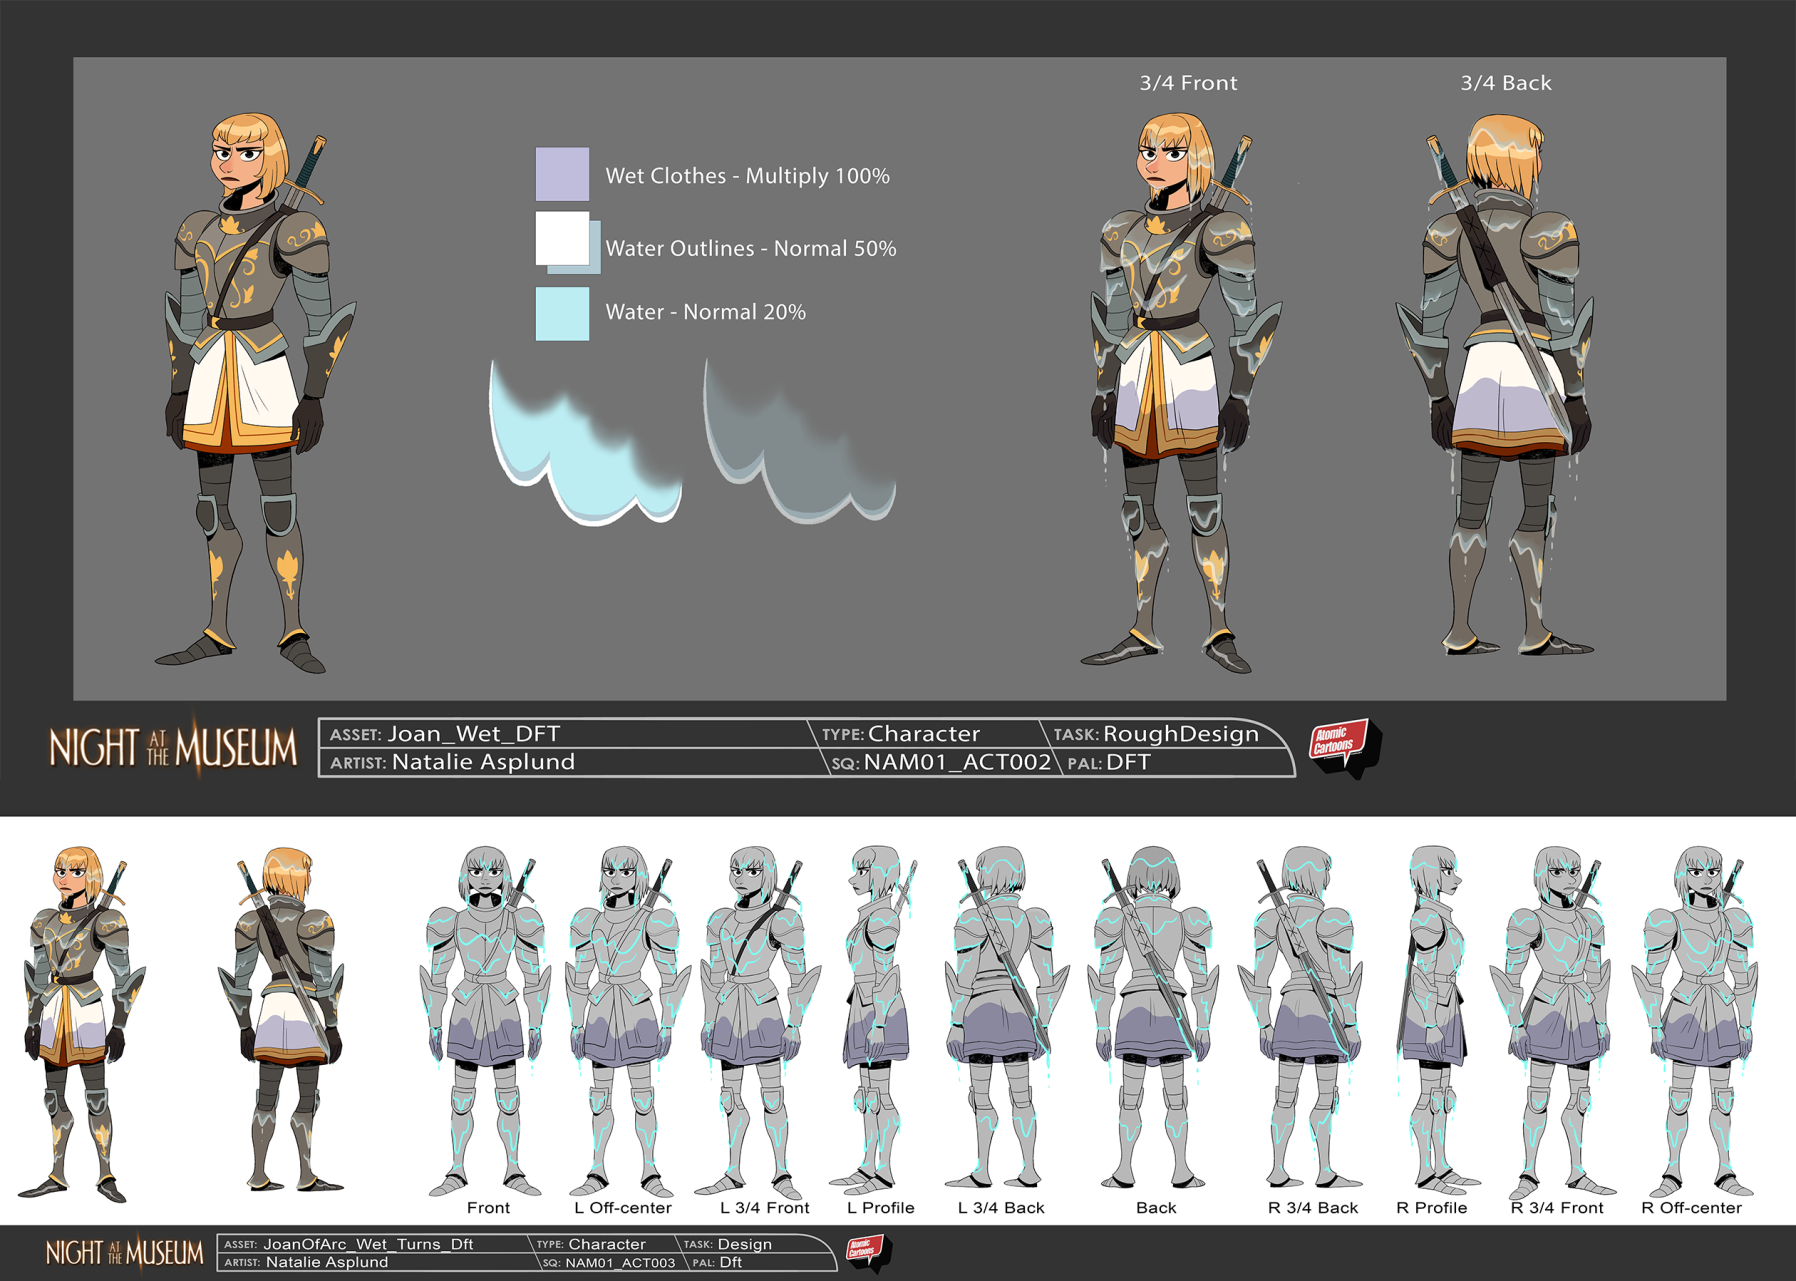Select the wet 3/4 Front colored figure
The image size is (1796, 1281).
(1183, 392)
